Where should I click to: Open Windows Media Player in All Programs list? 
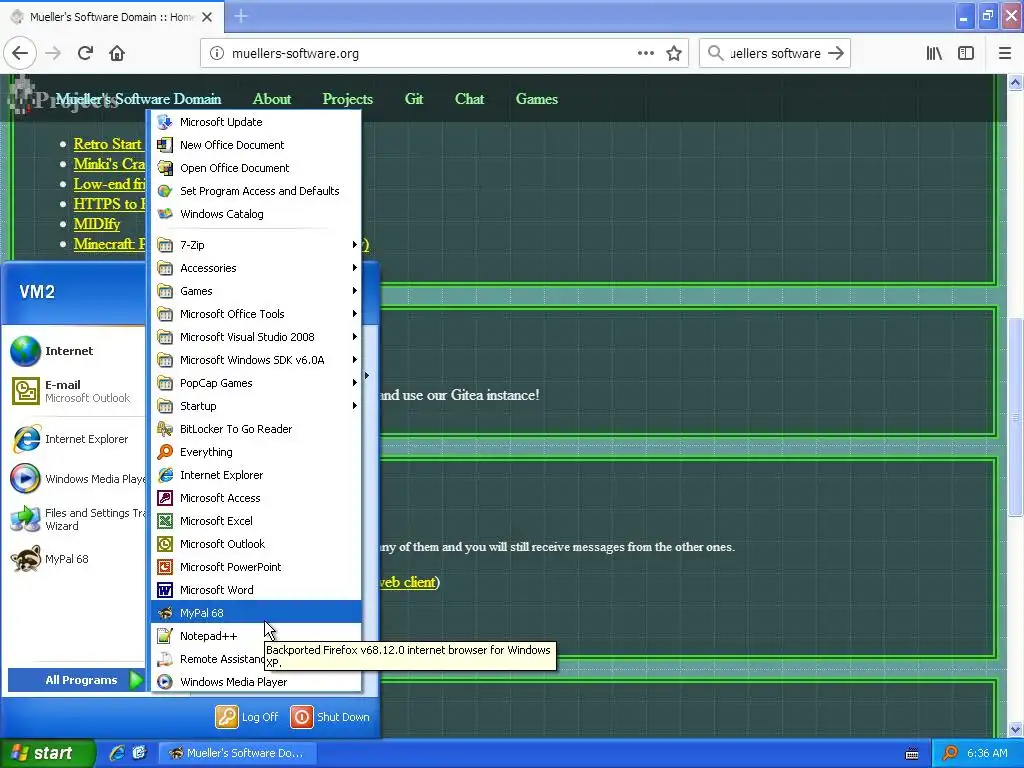257,682
